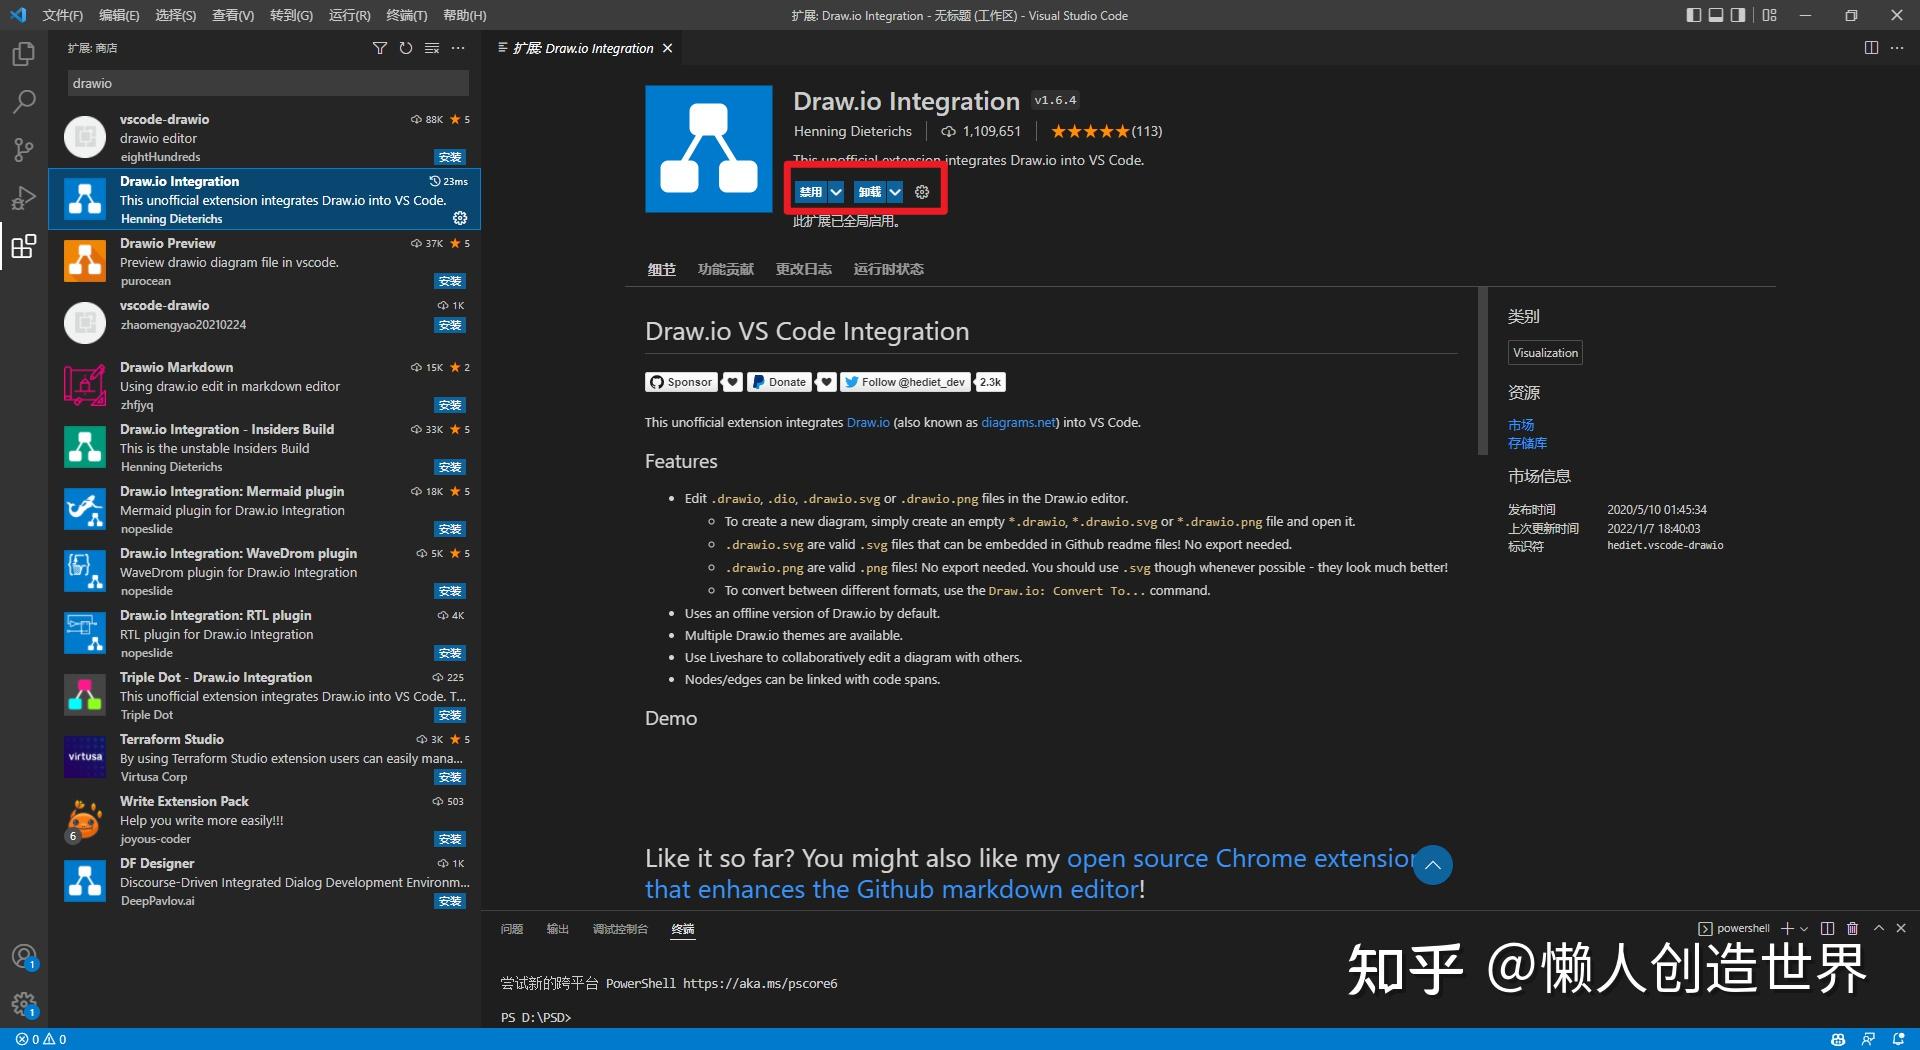Refresh the extensions list
1920x1050 pixels.
[406, 48]
